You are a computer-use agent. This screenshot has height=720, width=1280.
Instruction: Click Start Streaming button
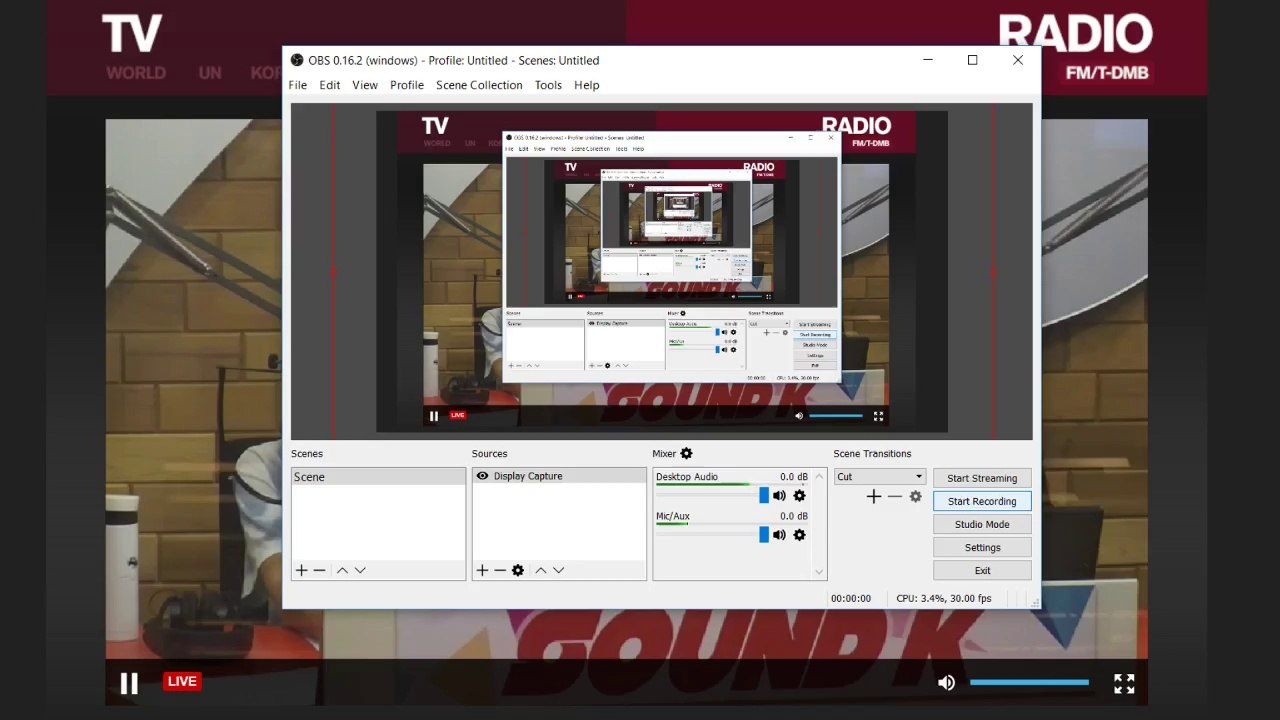pos(982,478)
